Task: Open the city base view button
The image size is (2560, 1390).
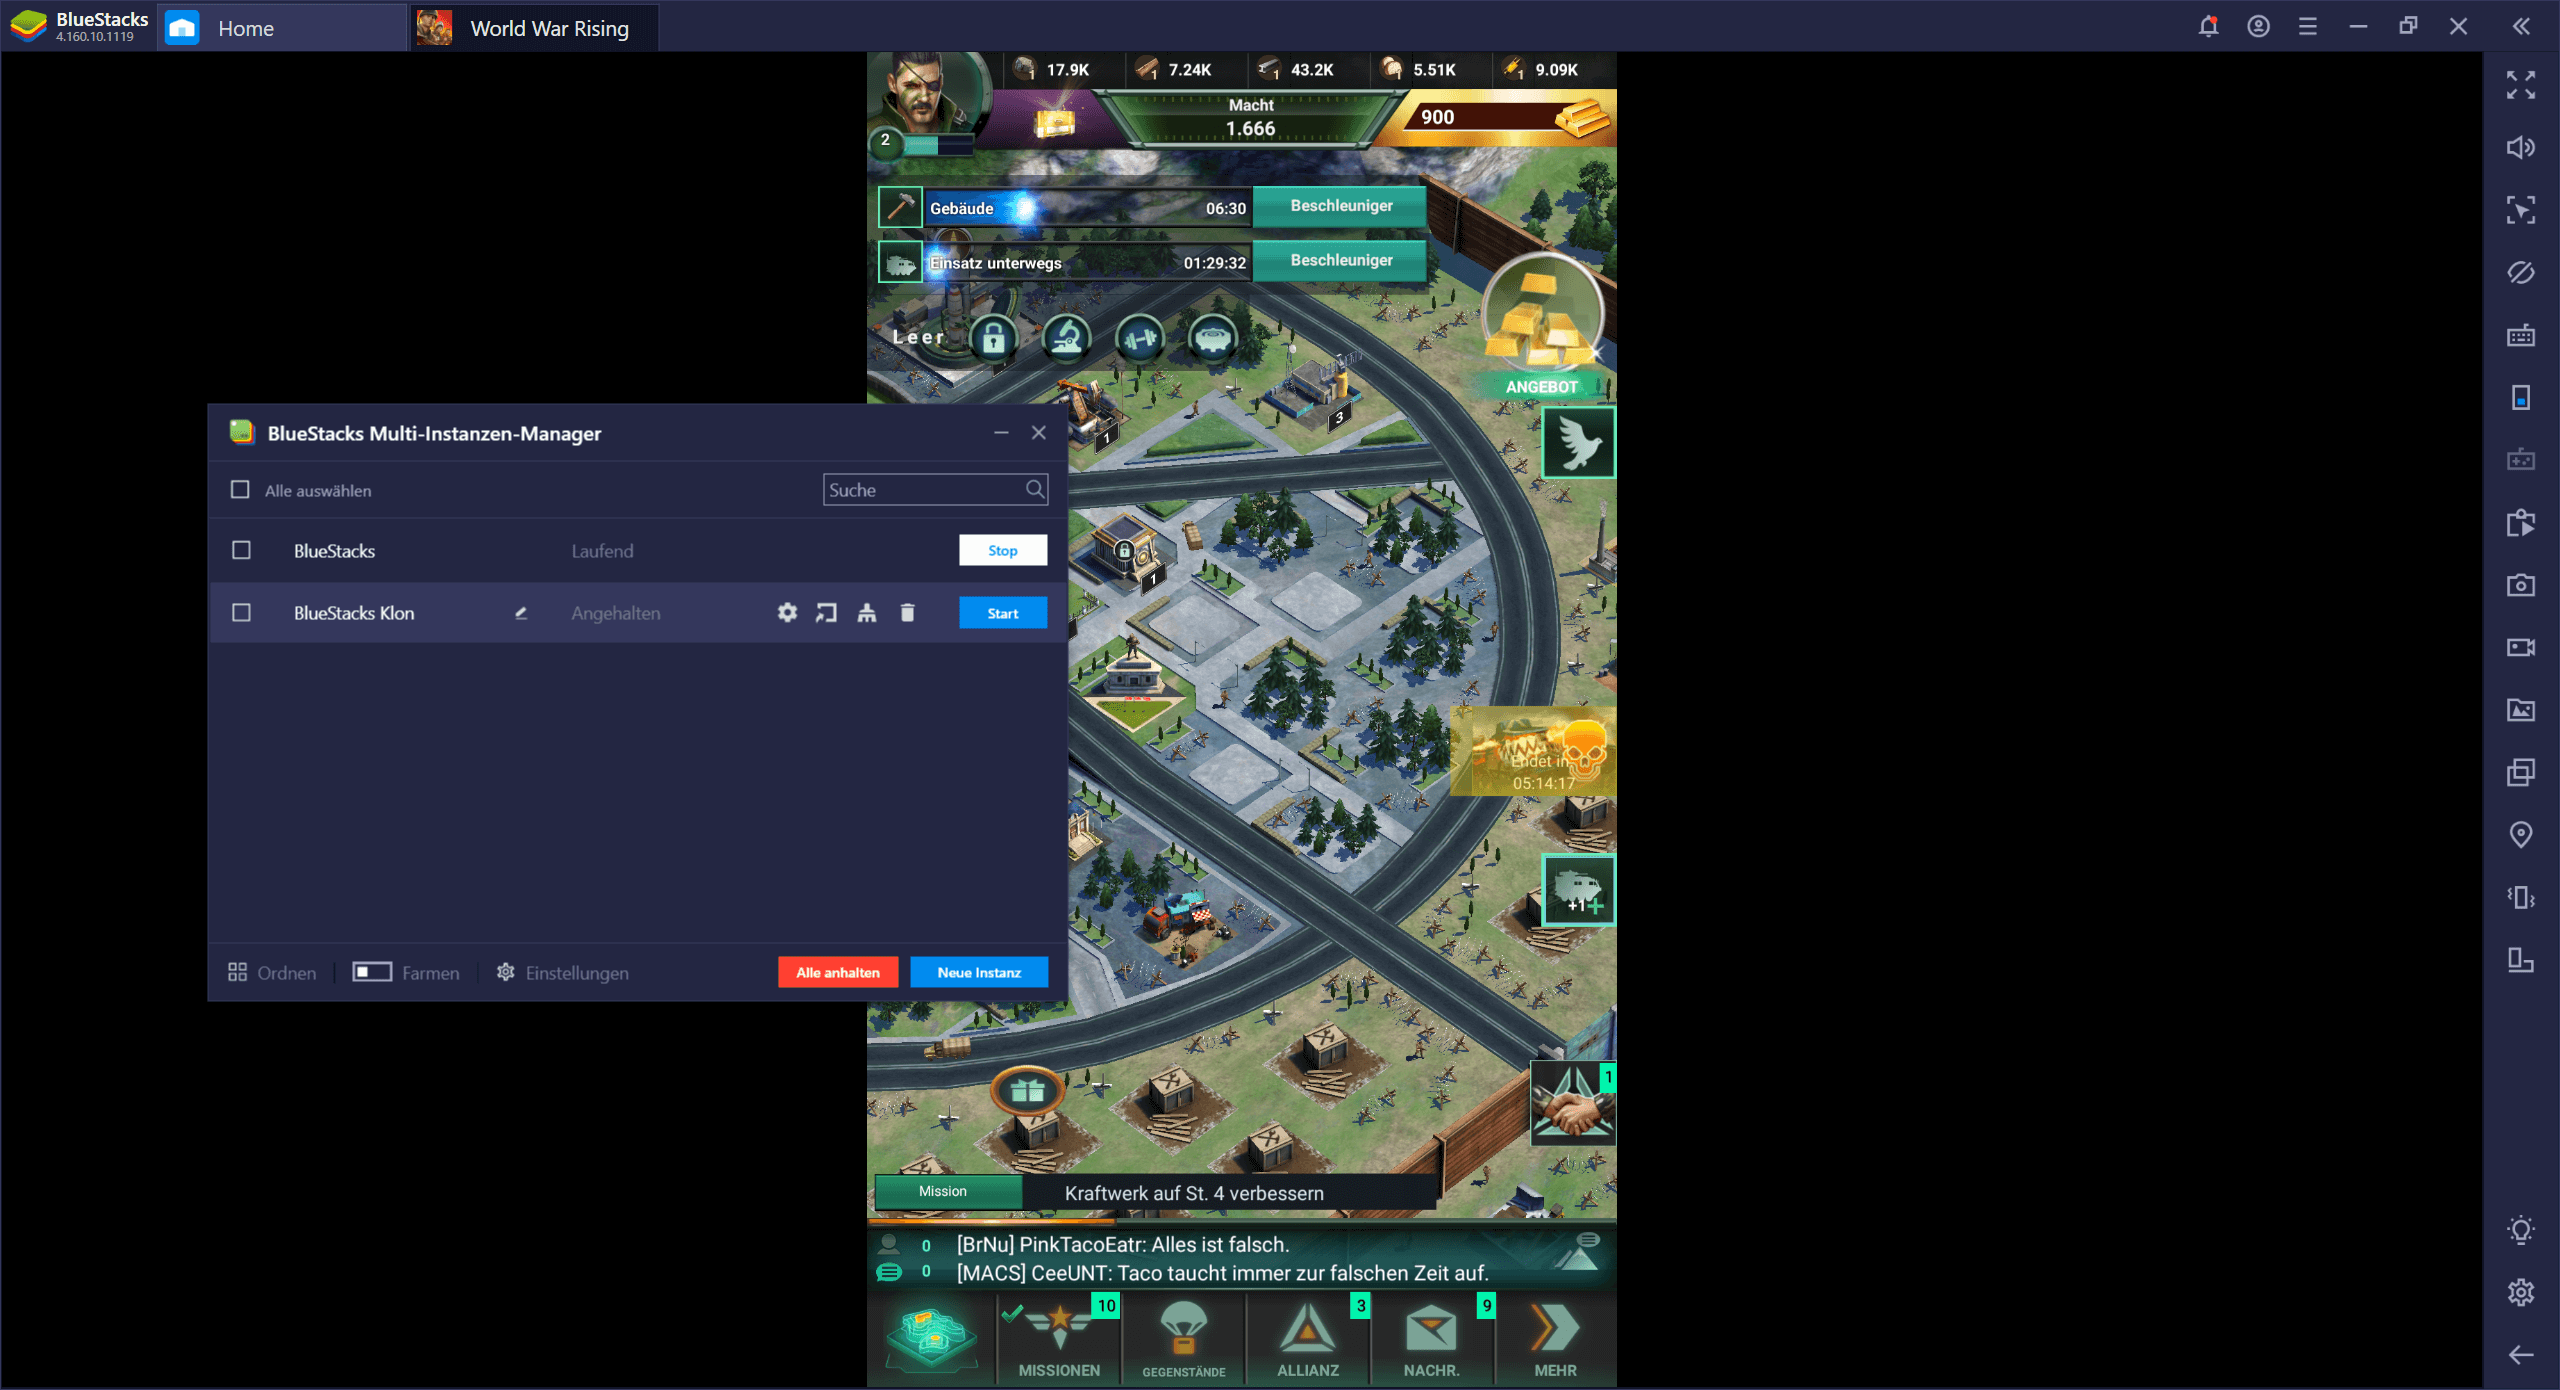Action: tap(932, 1339)
